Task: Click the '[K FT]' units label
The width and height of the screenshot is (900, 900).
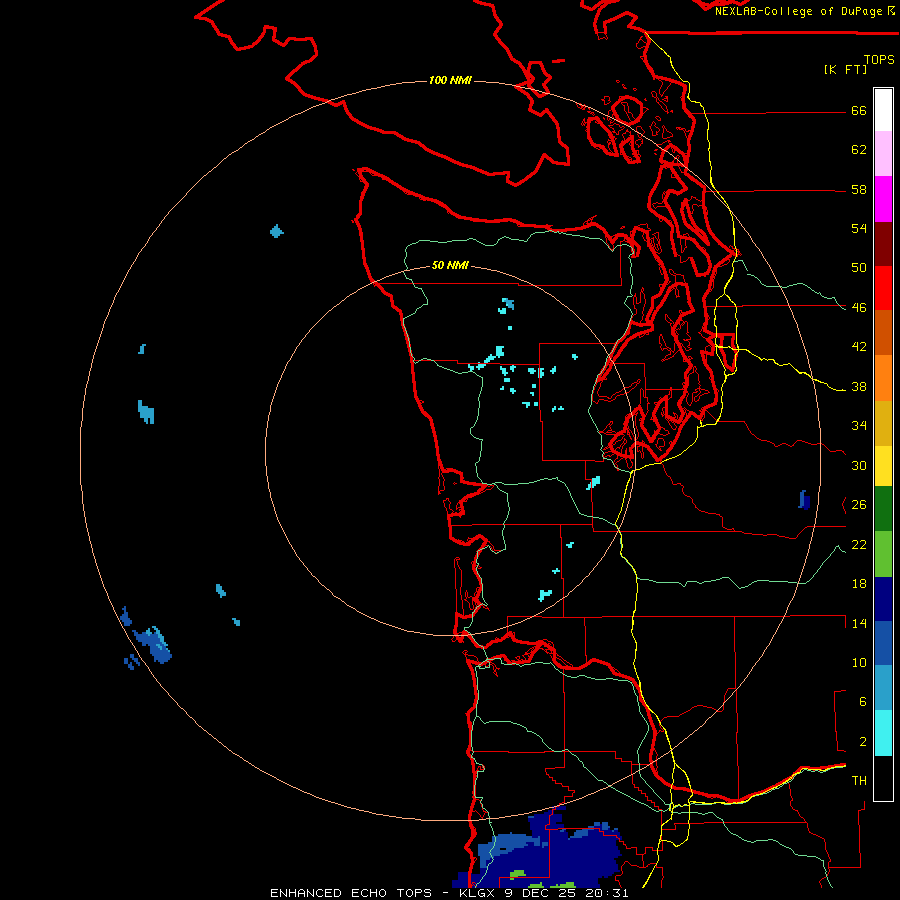Action: 845,69
